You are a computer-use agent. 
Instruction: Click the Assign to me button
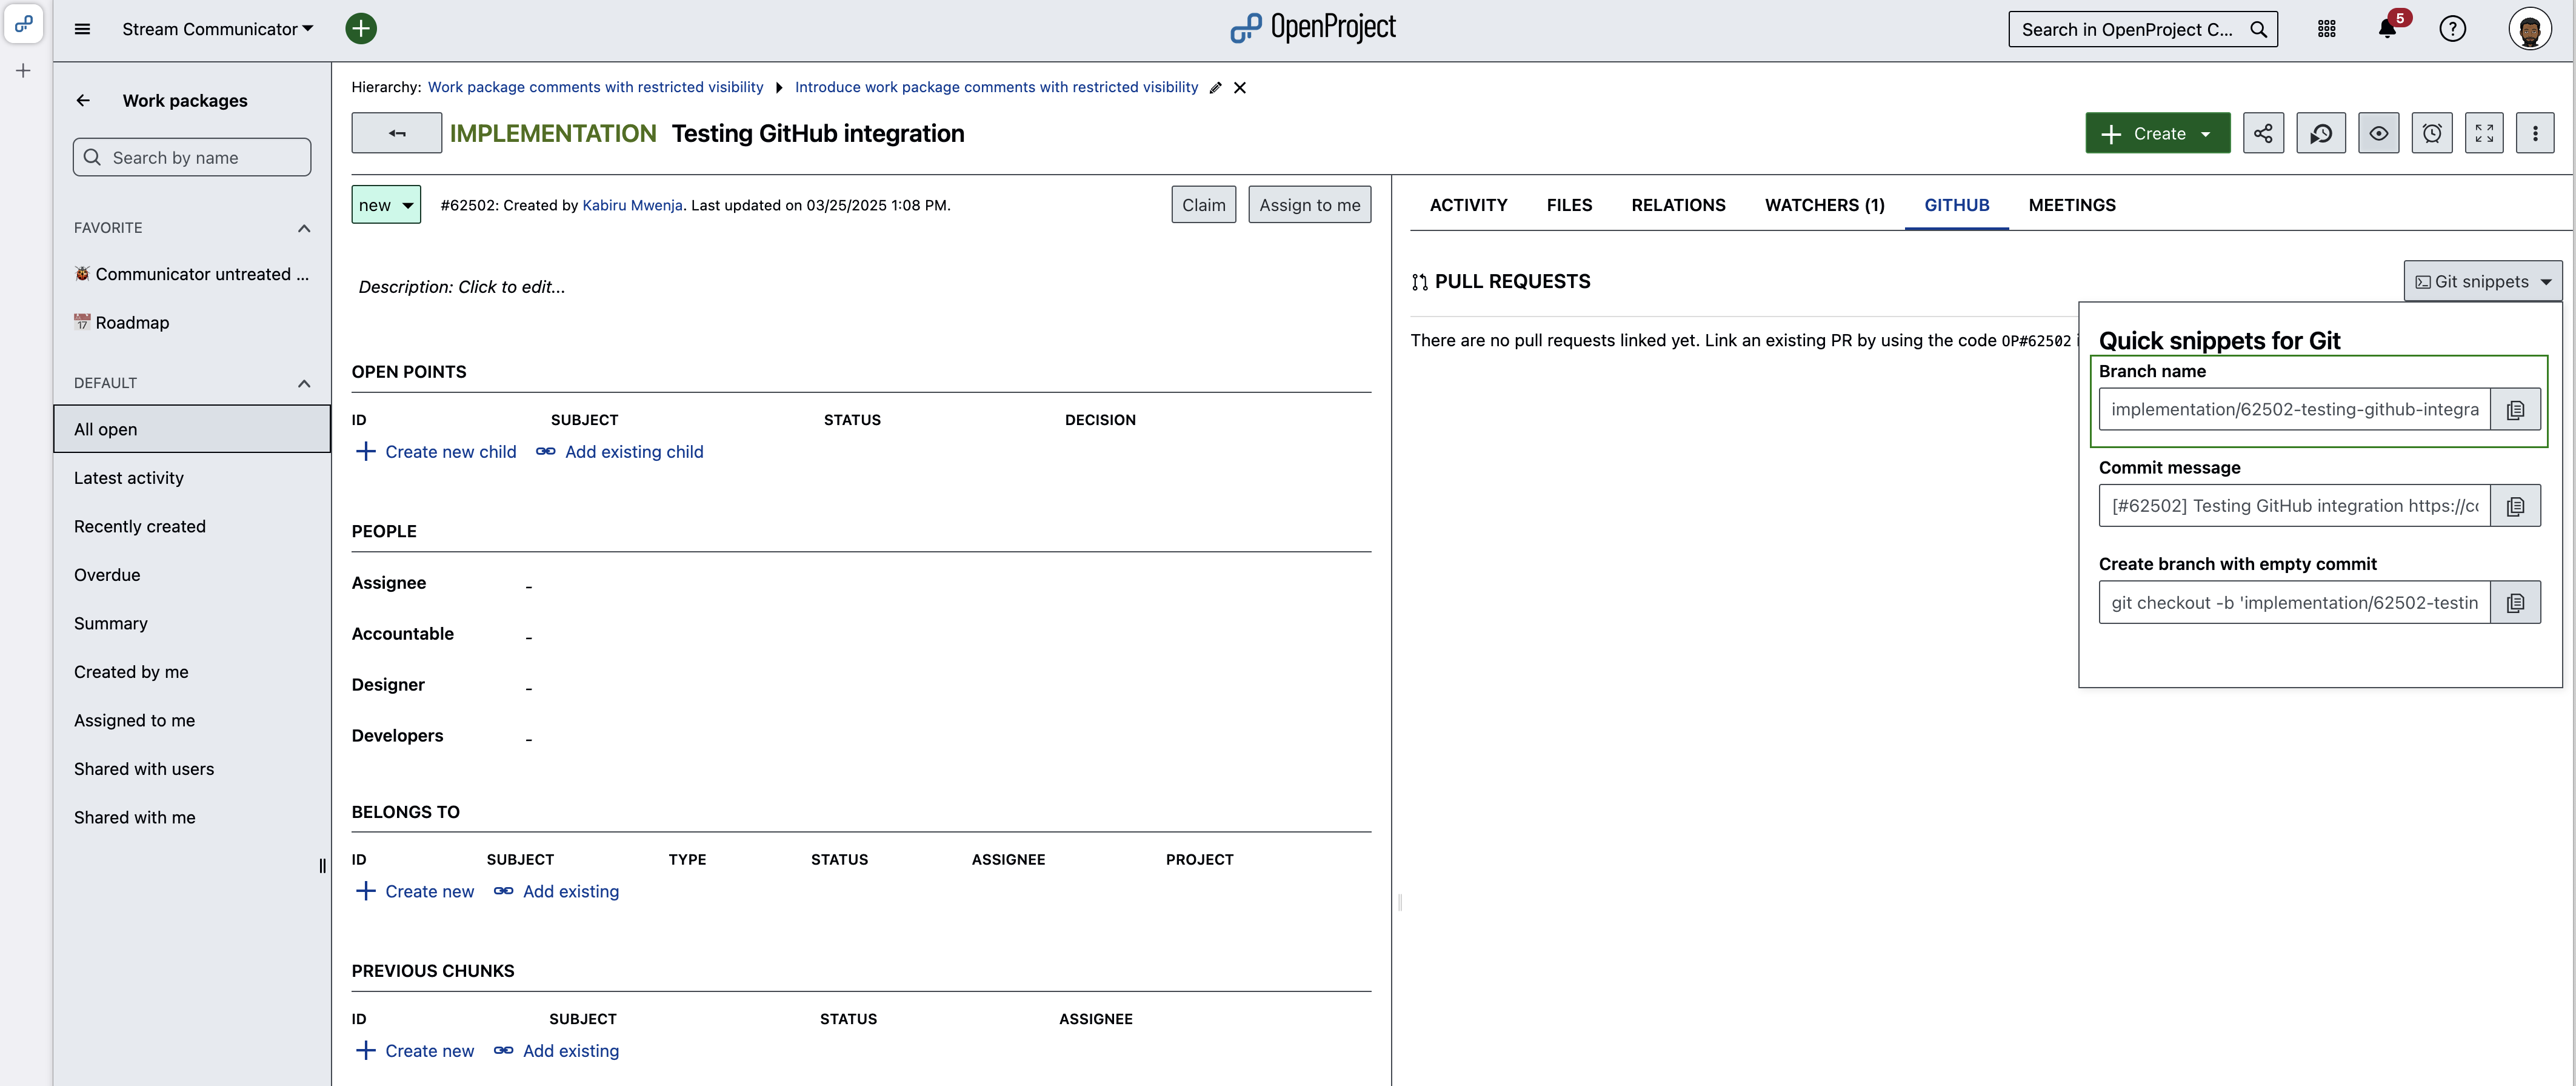pos(1309,205)
